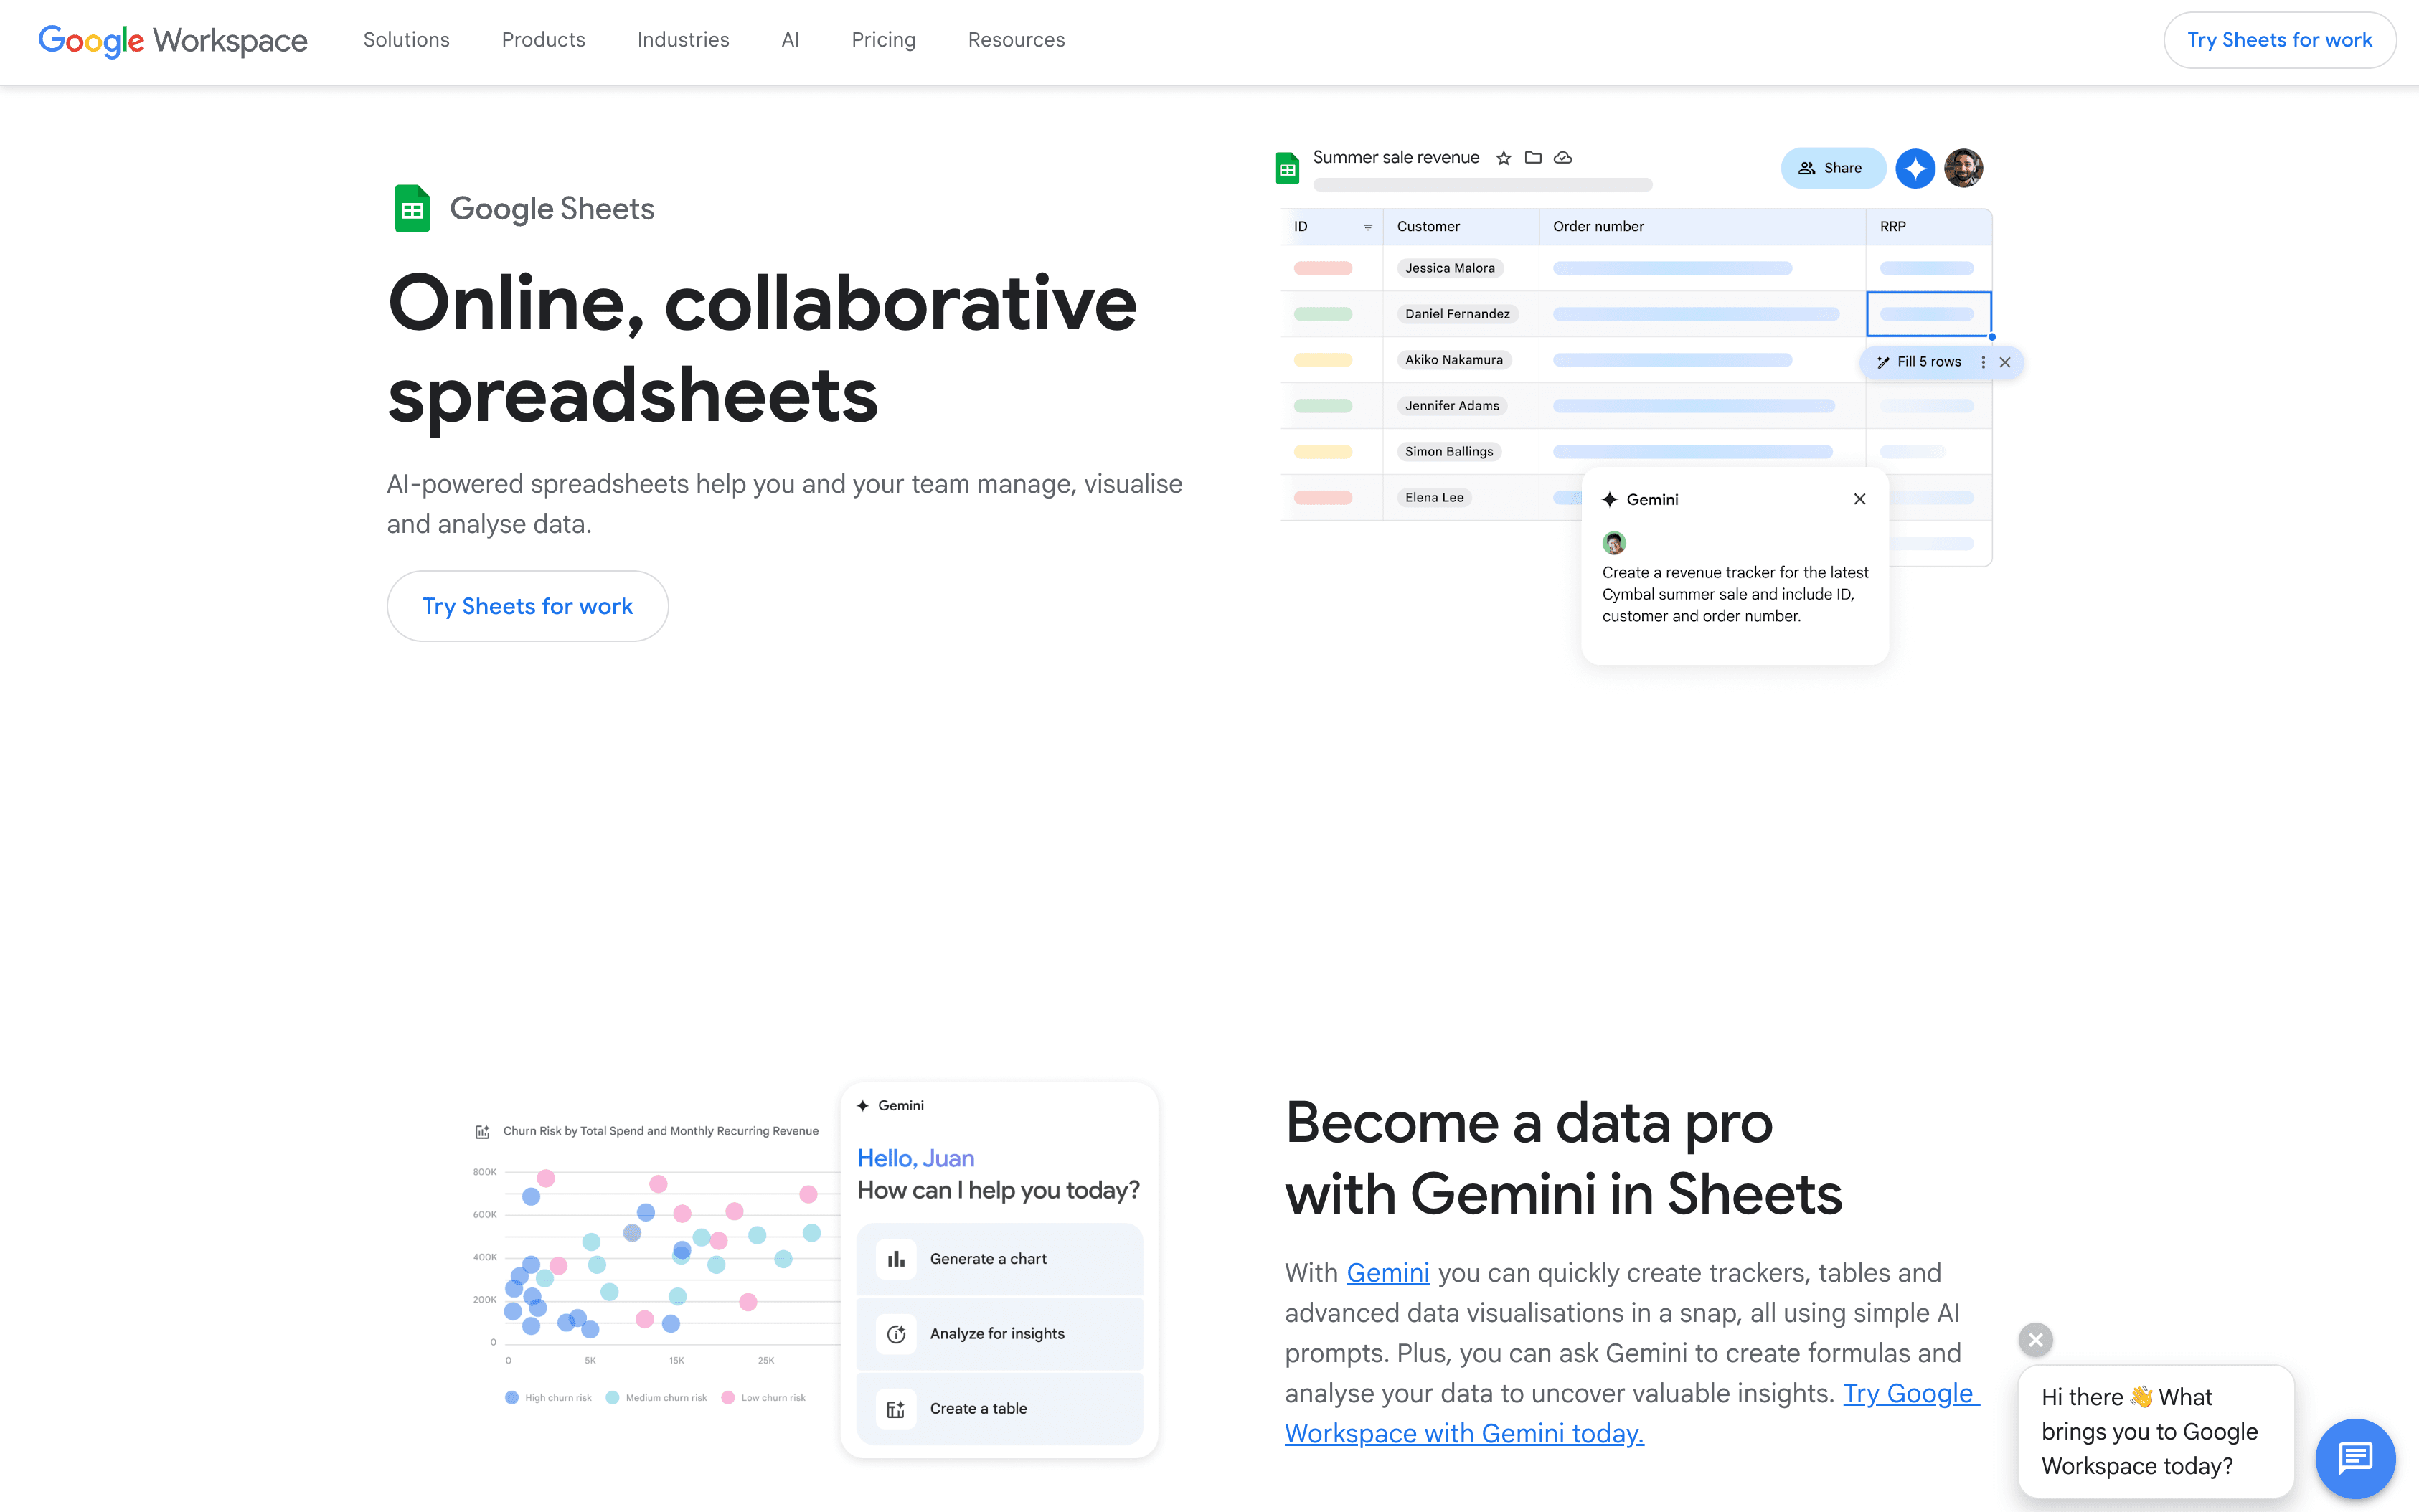Dismiss the chat greeting popup
2419x1512 pixels.
(x=2036, y=1340)
